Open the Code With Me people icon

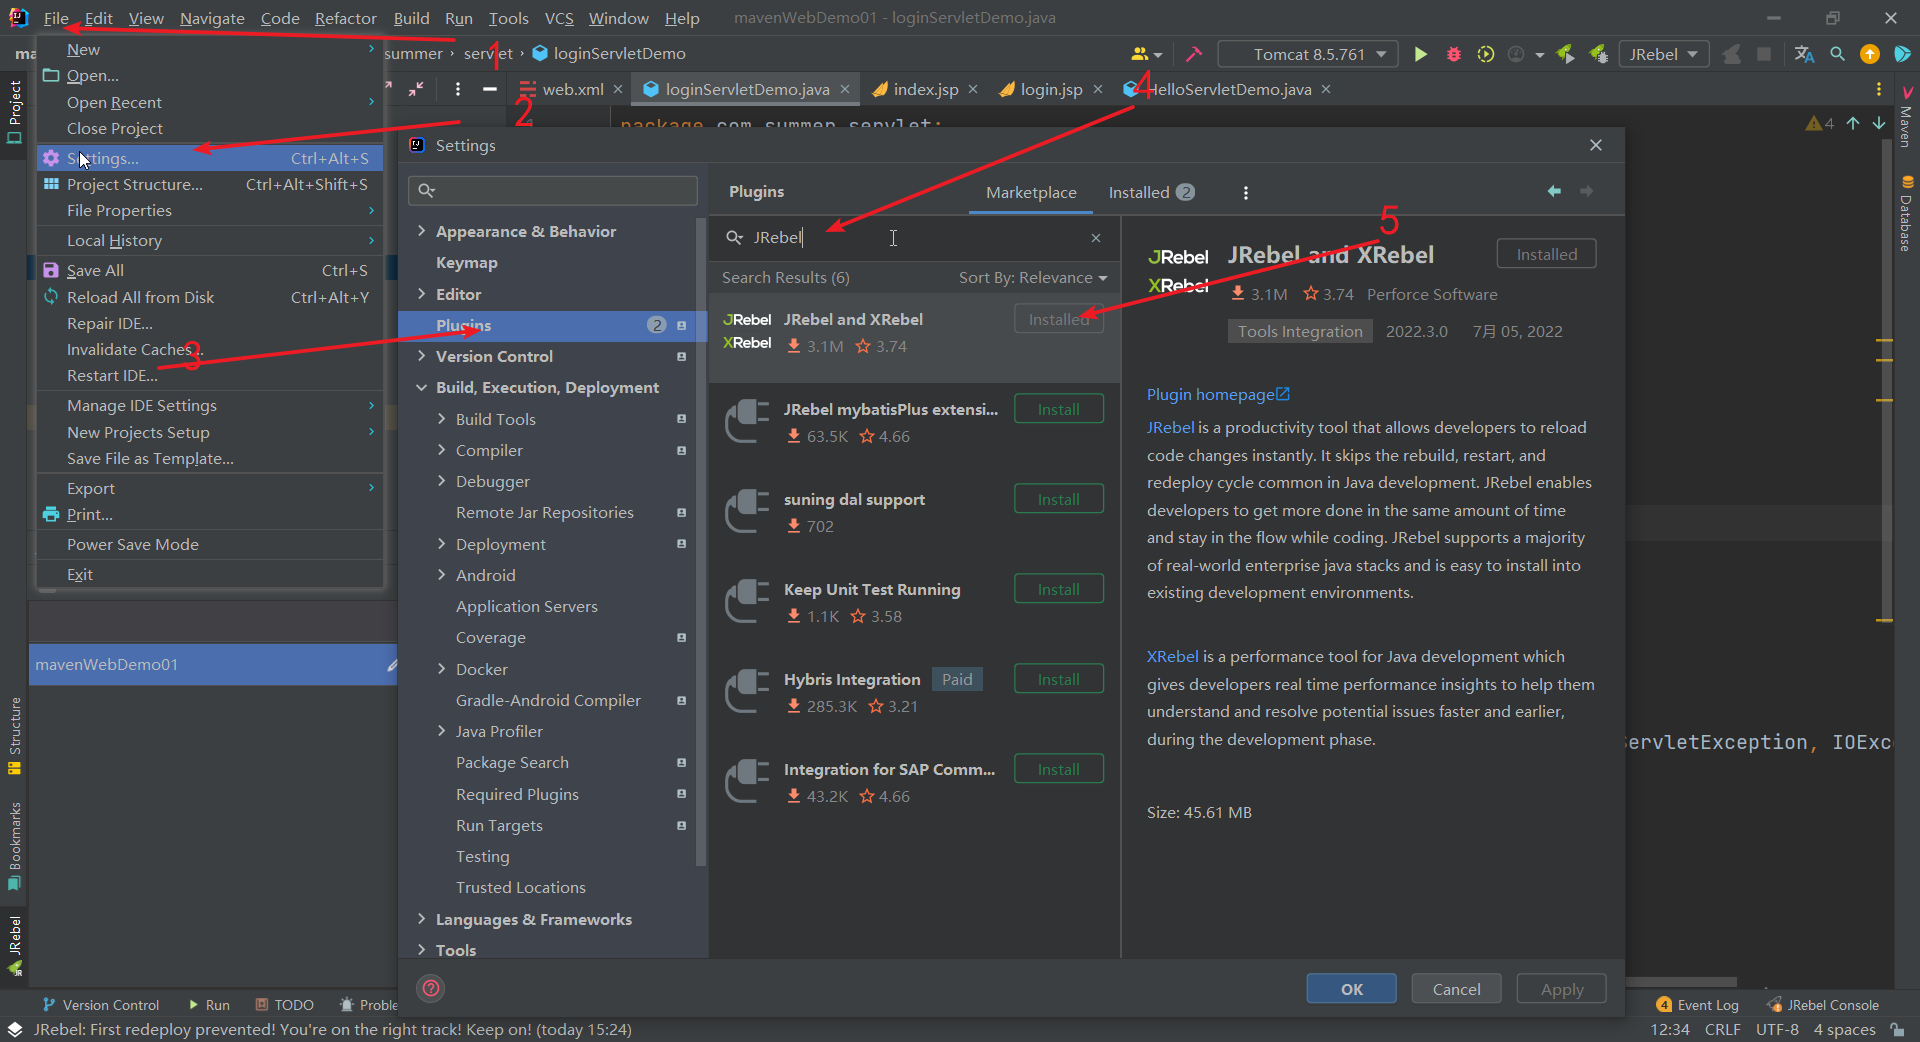[x=1146, y=54]
